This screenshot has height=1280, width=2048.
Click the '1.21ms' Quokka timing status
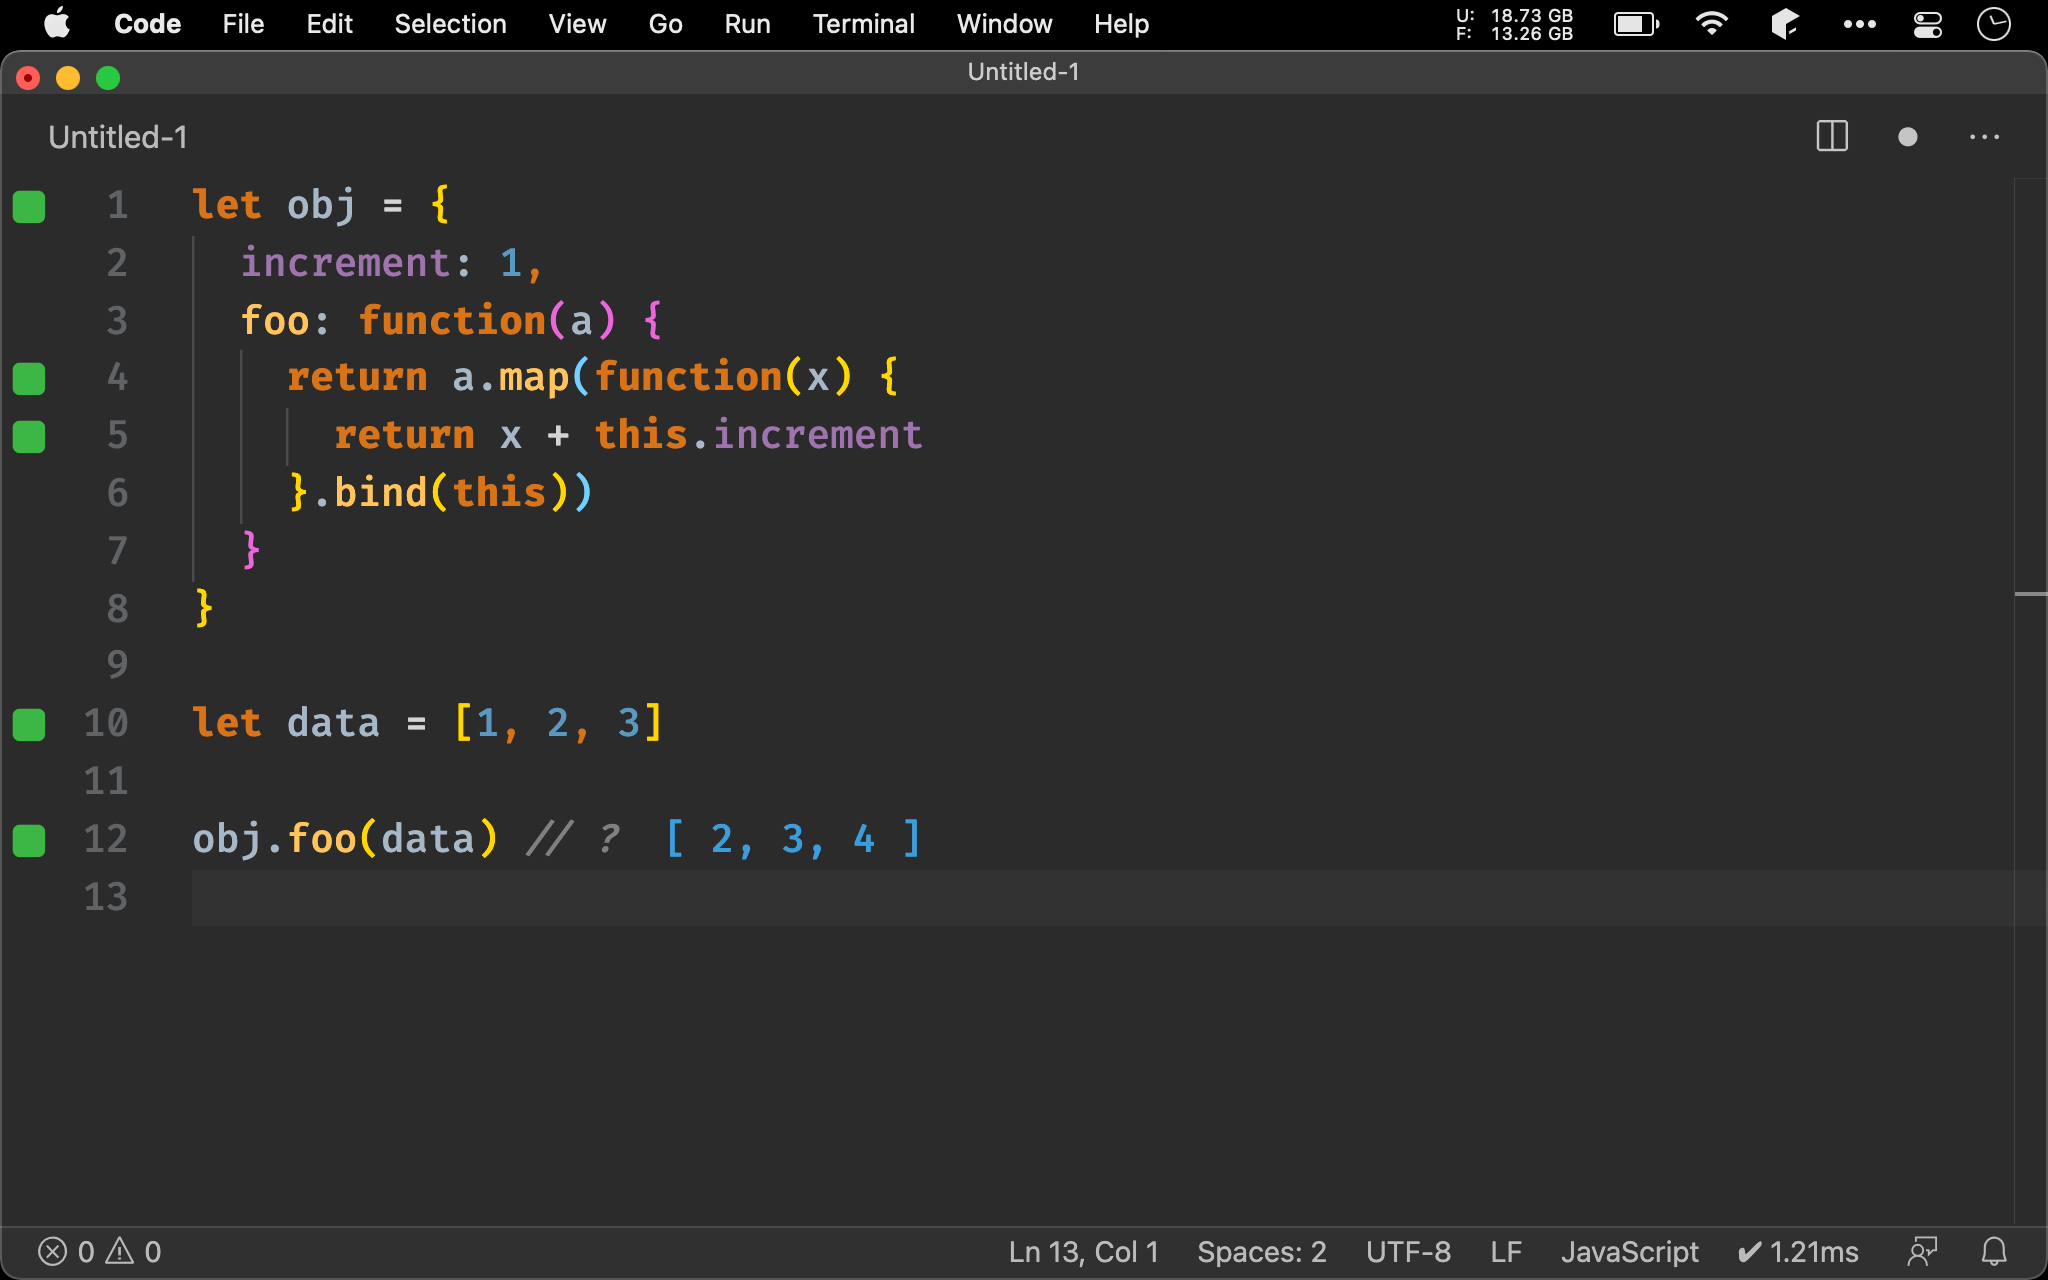[x=1798, y=1252]
